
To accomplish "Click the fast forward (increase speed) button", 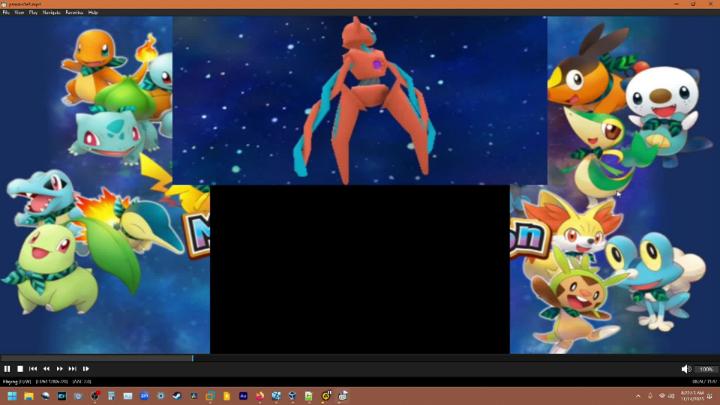I will click(x=60, y=369).
